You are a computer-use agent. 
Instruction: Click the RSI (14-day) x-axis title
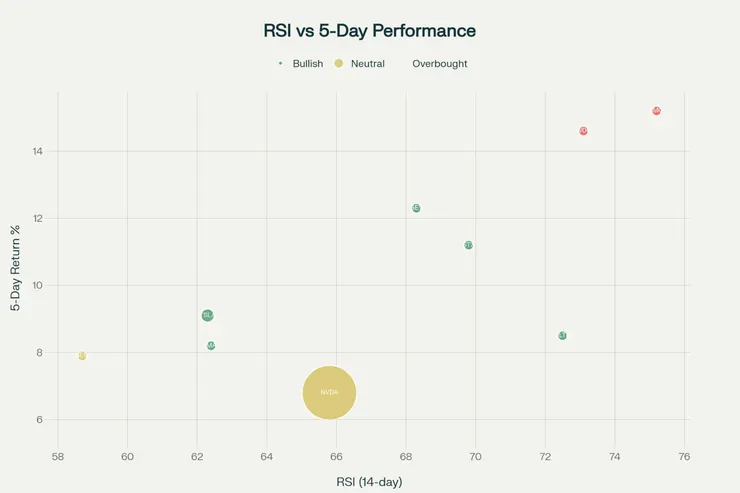click(372, 482)
